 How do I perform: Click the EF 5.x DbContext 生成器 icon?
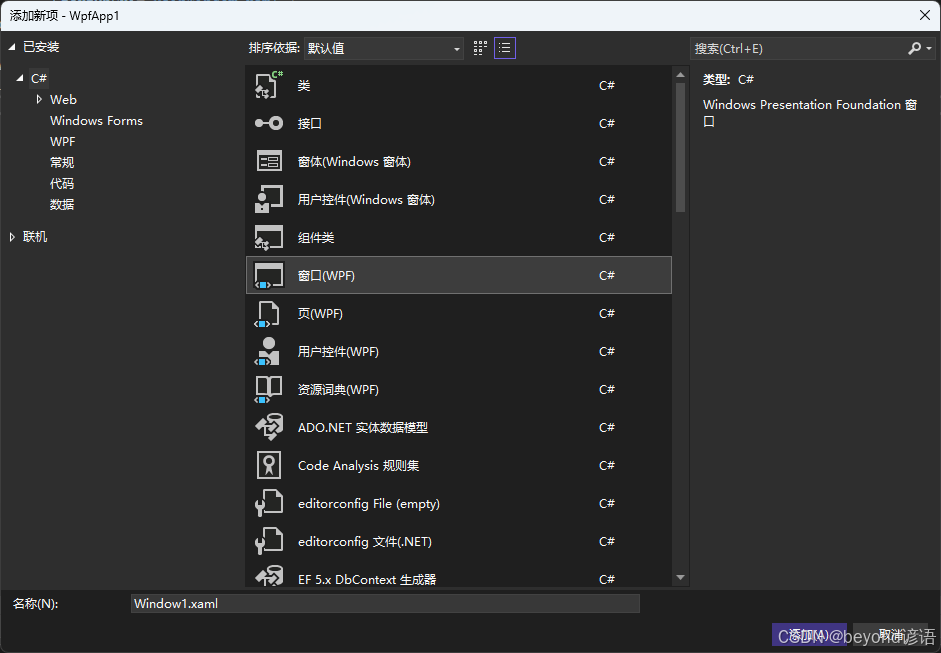[268, 576]
